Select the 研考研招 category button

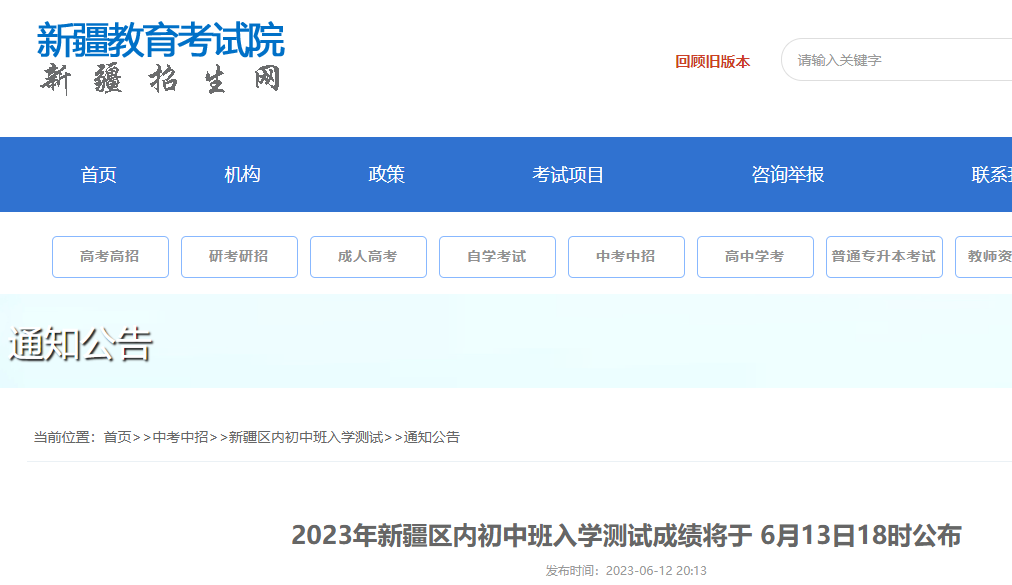point(239,257)
